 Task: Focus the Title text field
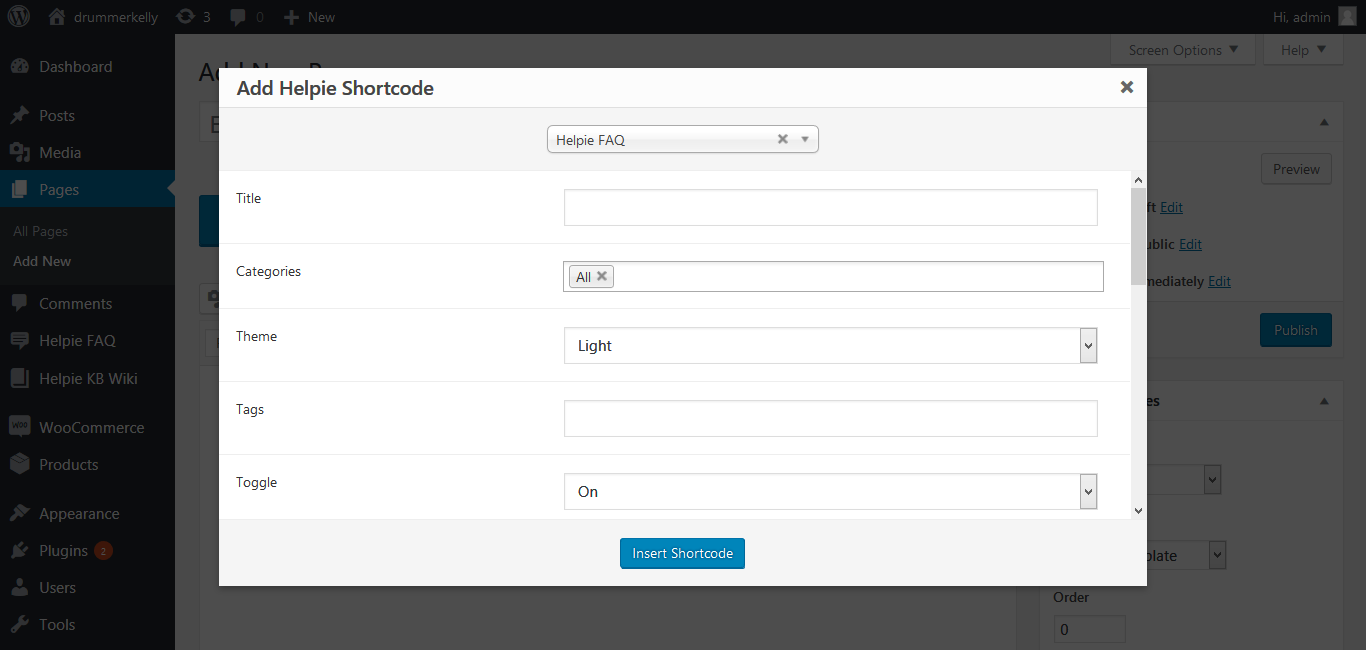point(830,208)
